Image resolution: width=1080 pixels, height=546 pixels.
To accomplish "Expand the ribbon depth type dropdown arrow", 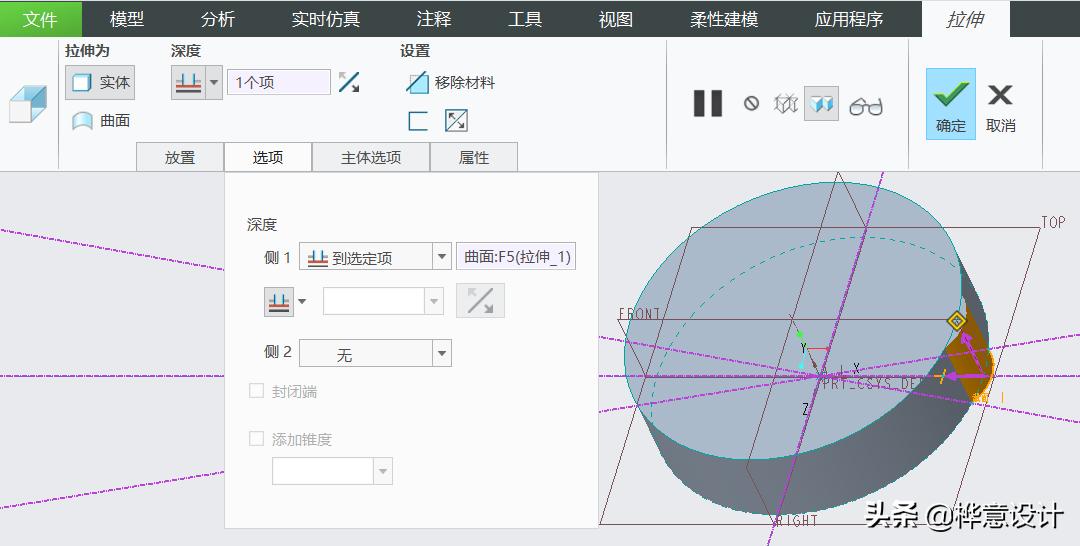I will pos(214,83).
